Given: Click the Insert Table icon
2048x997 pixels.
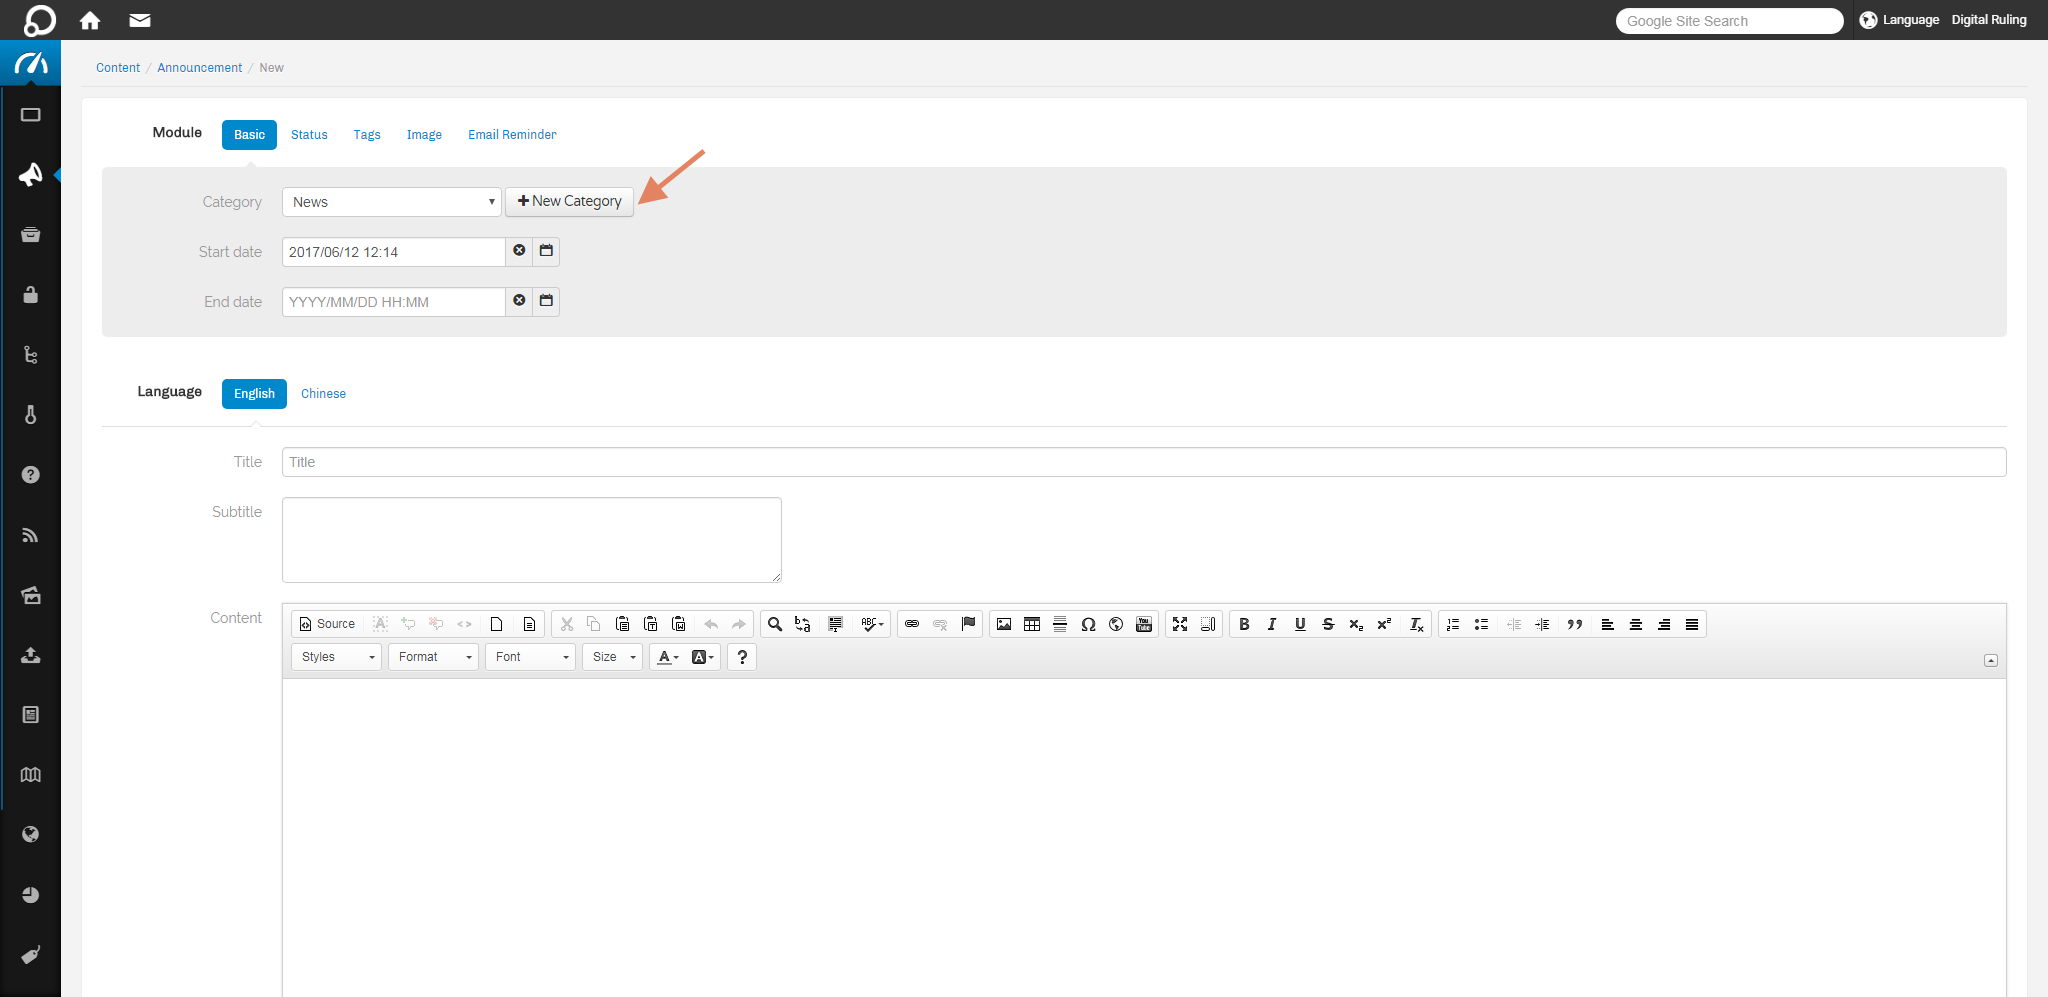Looking at the screenshot, I should click(x=1032, y=624).
